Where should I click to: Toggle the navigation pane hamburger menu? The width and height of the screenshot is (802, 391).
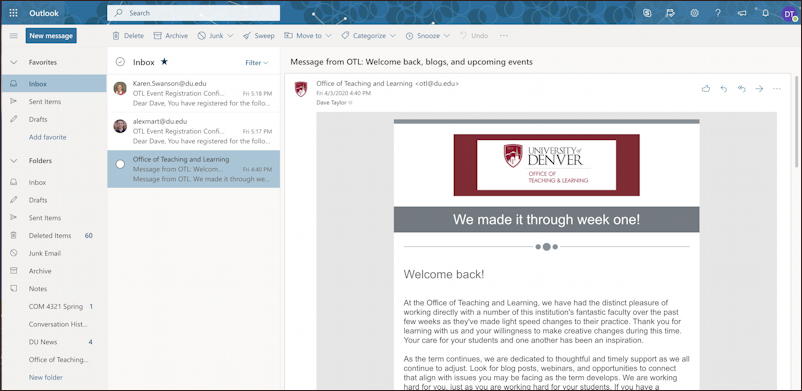pyautogui.click(x=13, y=36)
